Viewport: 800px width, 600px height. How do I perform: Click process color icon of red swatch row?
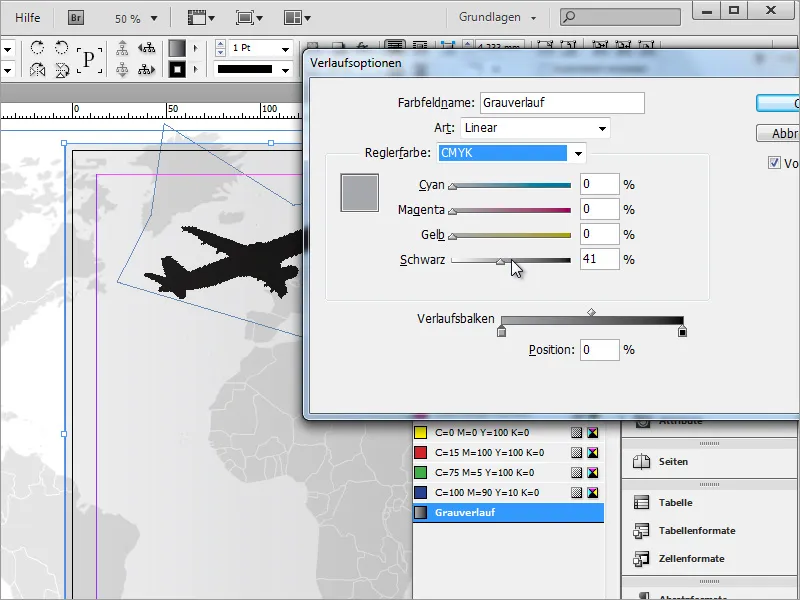pos(577,453)
